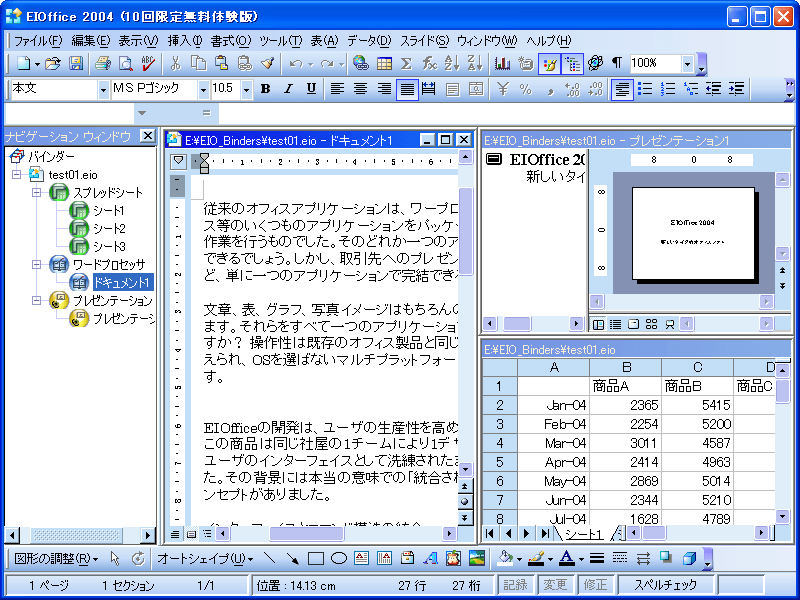
Task: Select the Arrow drawing tool
Action: 292,558
